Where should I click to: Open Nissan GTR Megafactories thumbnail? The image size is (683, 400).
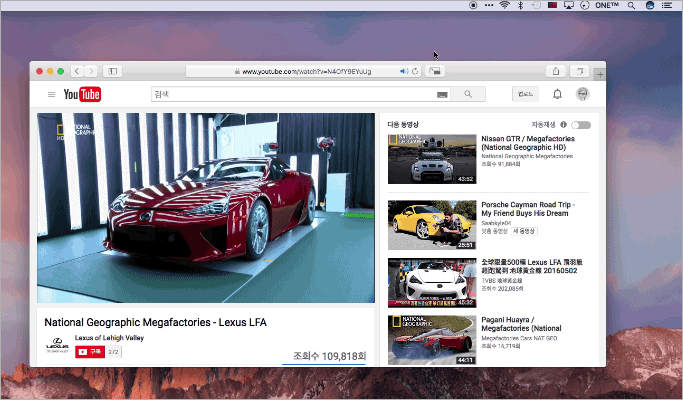(432, 159)
